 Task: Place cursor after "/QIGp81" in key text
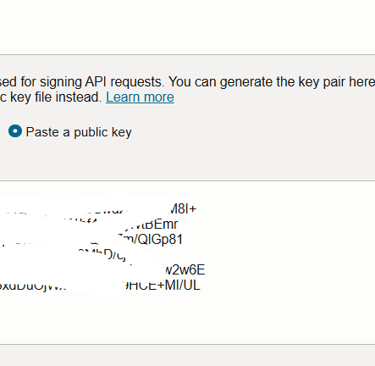click(183, 240)
